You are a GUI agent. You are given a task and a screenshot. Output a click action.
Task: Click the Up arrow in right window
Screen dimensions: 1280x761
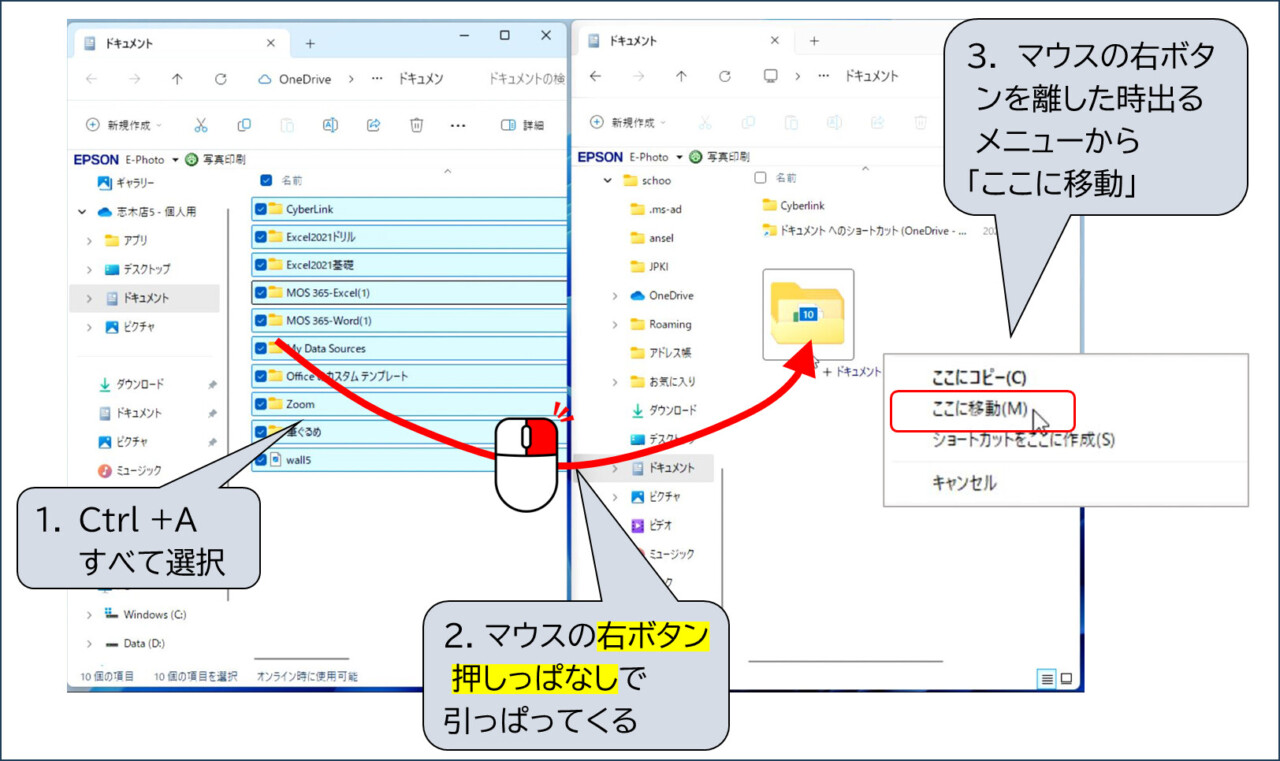pos(681,76)
